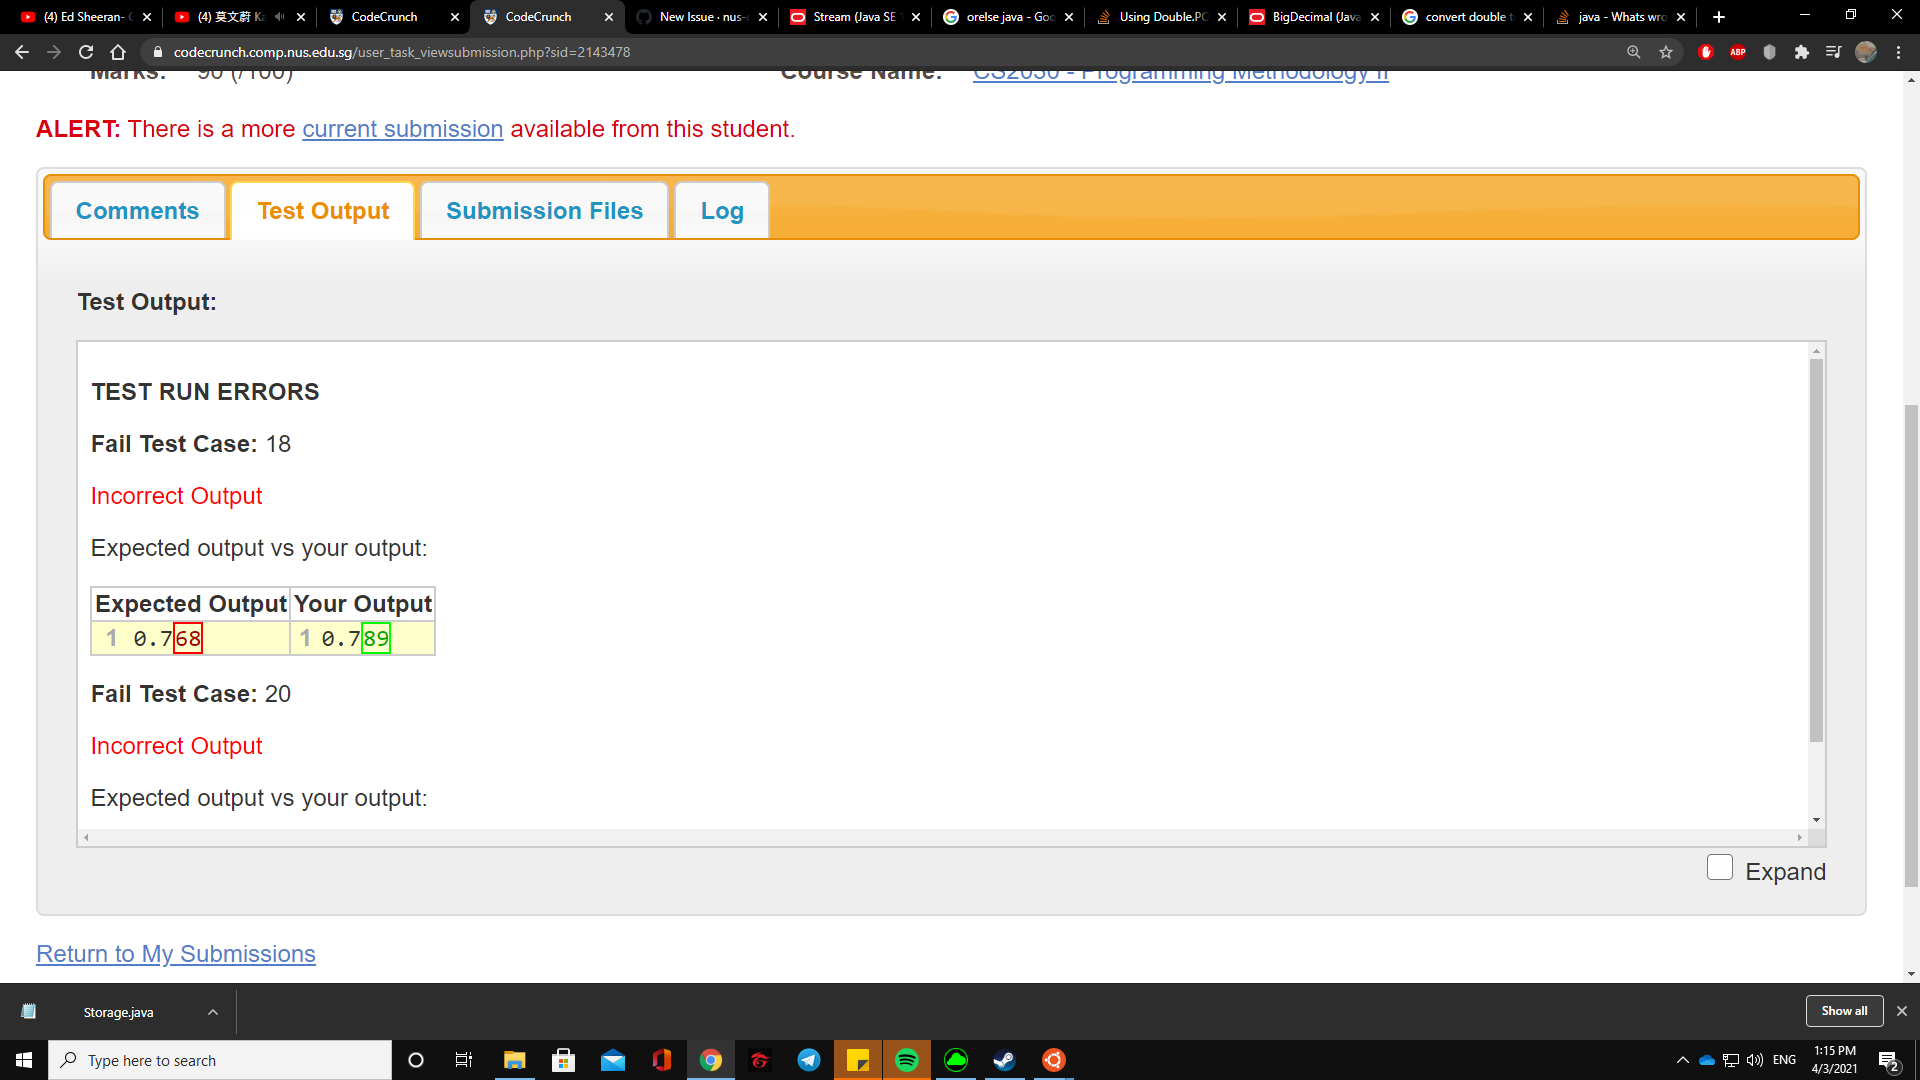Click Return to My Submissions link

click(176, 954)
